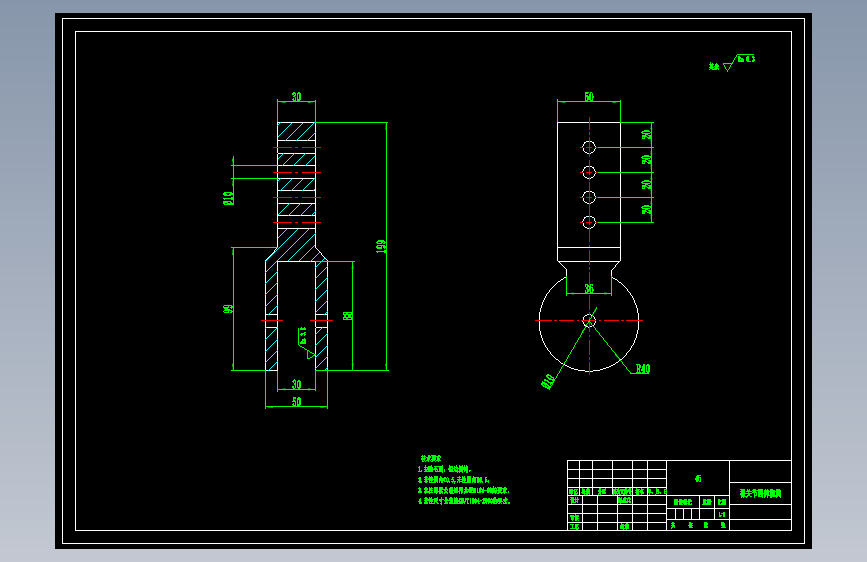
Task: Select the 30 dimension above the hatched shank
Action: coord(296,96)
